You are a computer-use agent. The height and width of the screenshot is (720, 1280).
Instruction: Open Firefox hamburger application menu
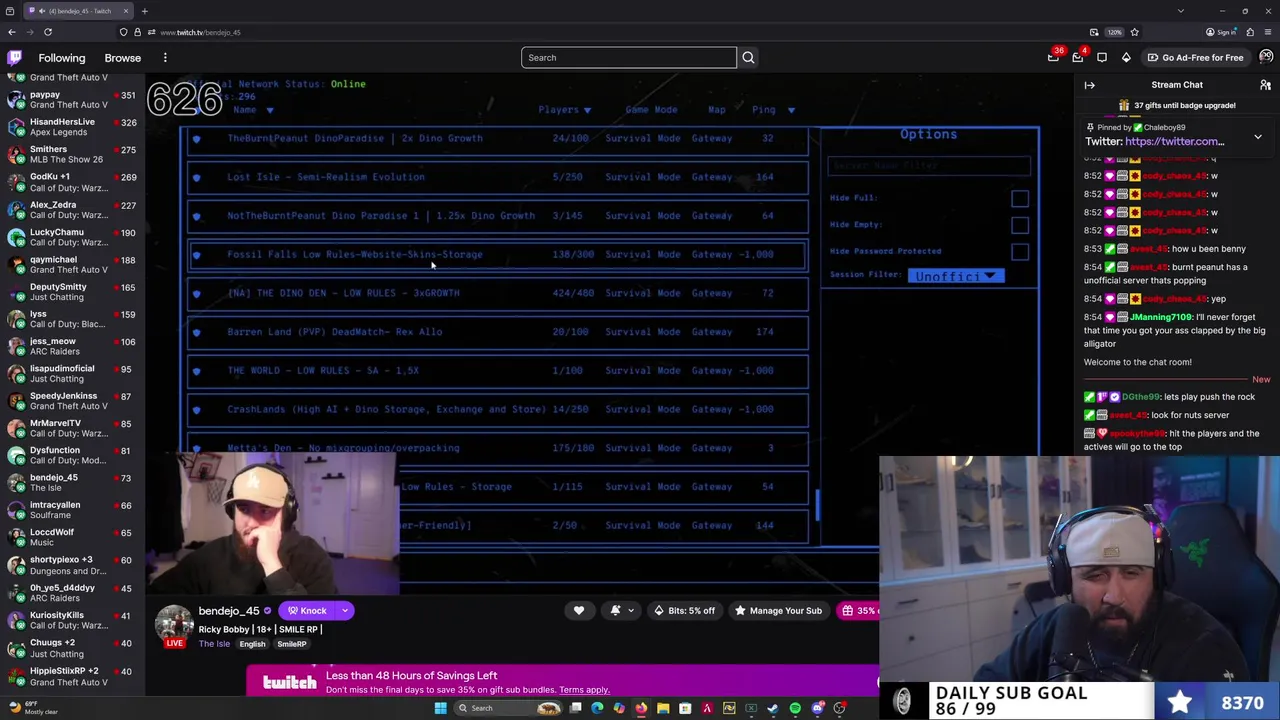(x=1267, y=32)
